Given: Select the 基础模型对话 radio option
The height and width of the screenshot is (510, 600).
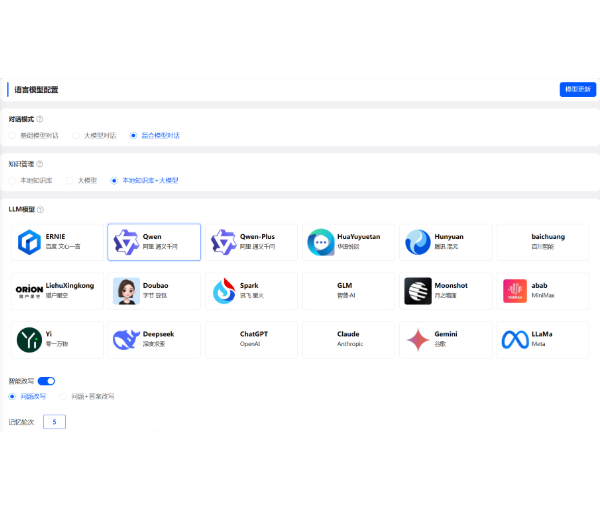Looking at the screenshot, I should tap(14, 135).
